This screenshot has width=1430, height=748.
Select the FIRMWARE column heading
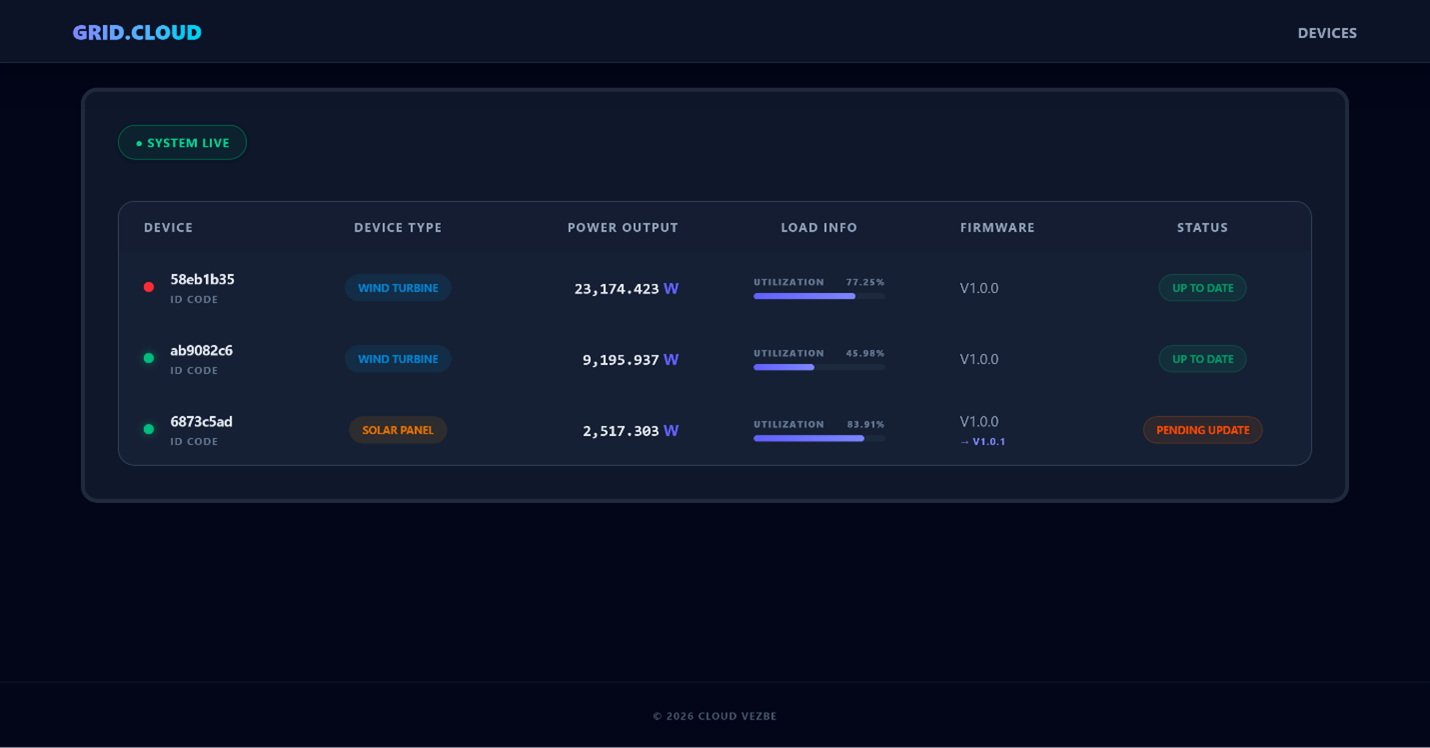[997, 227]
